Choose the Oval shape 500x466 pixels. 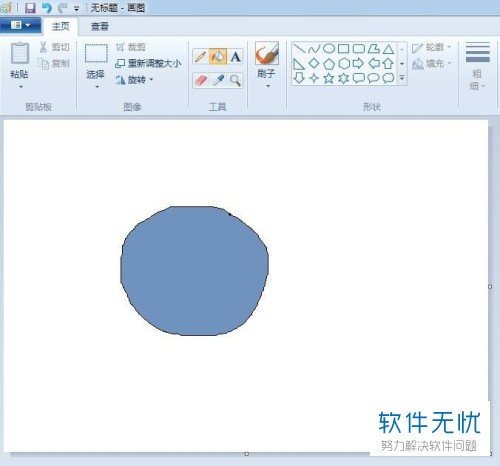point(329,49)
